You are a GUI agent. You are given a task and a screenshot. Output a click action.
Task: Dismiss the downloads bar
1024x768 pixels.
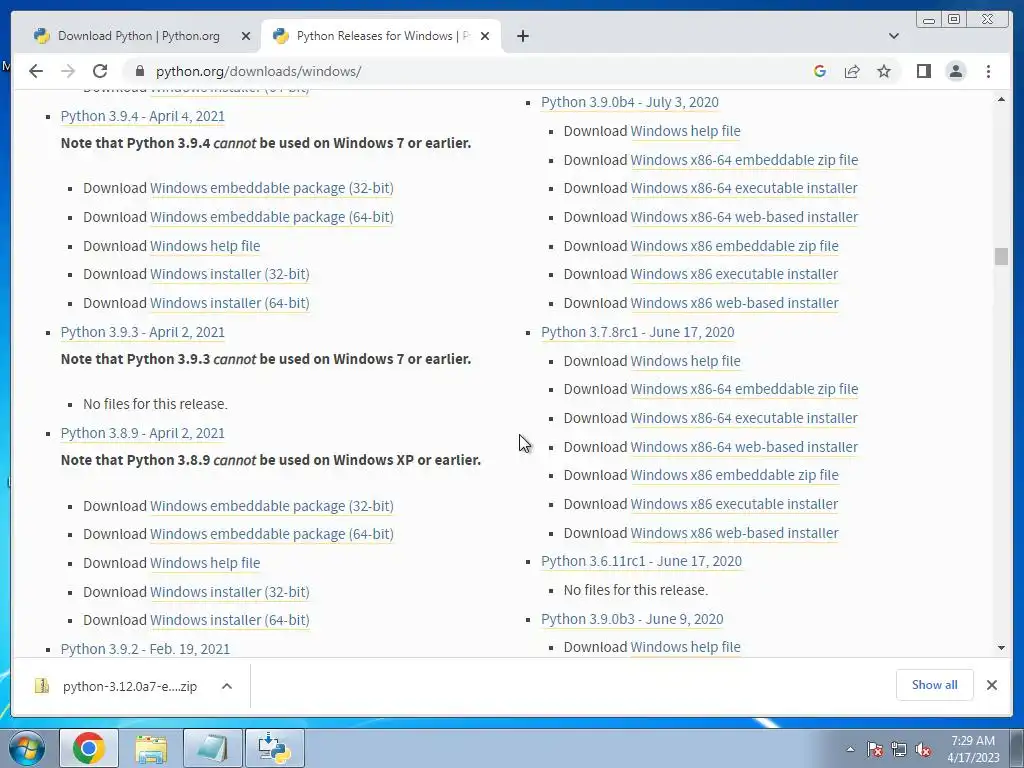pyautogui.click(x=992, y=684)
